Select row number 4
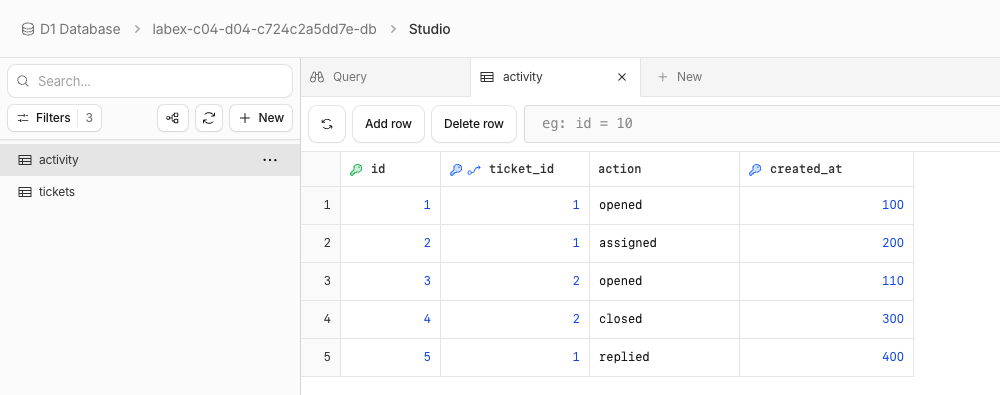Image resolution: width=1000 pixels, height=395 pixels. click(x=321, y=319)
